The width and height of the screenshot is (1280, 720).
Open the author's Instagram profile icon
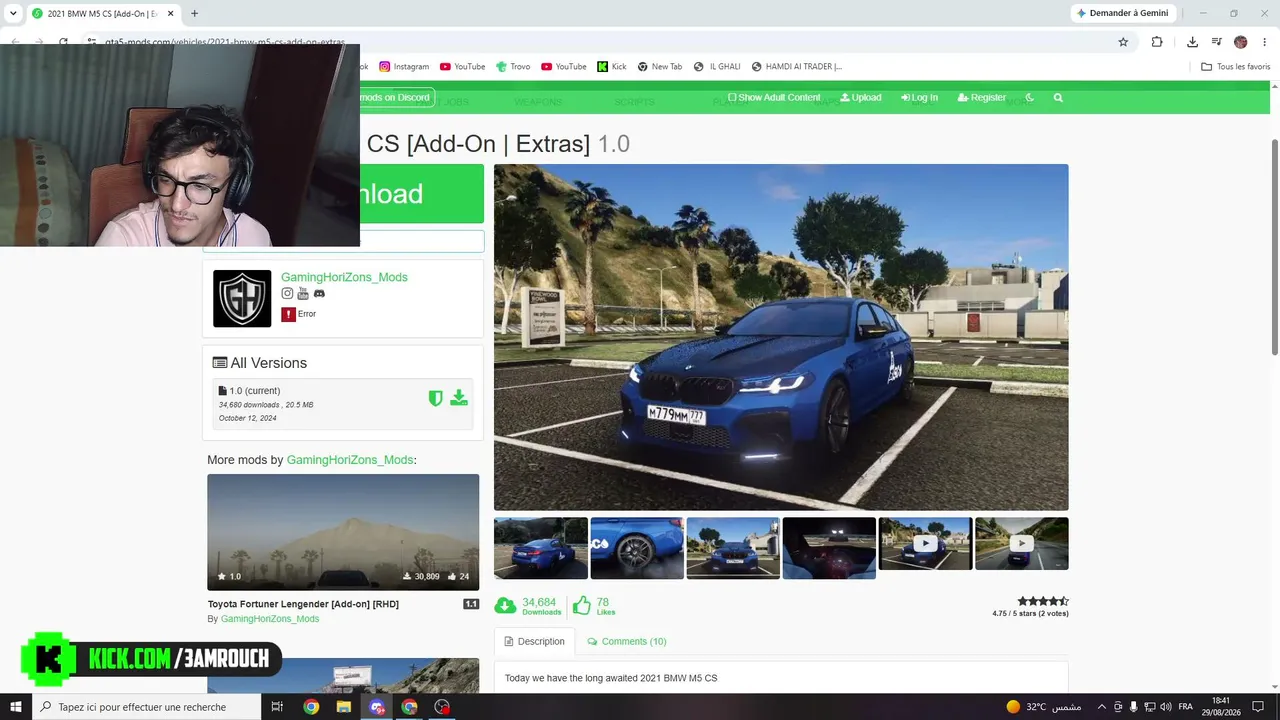point(287,294)
